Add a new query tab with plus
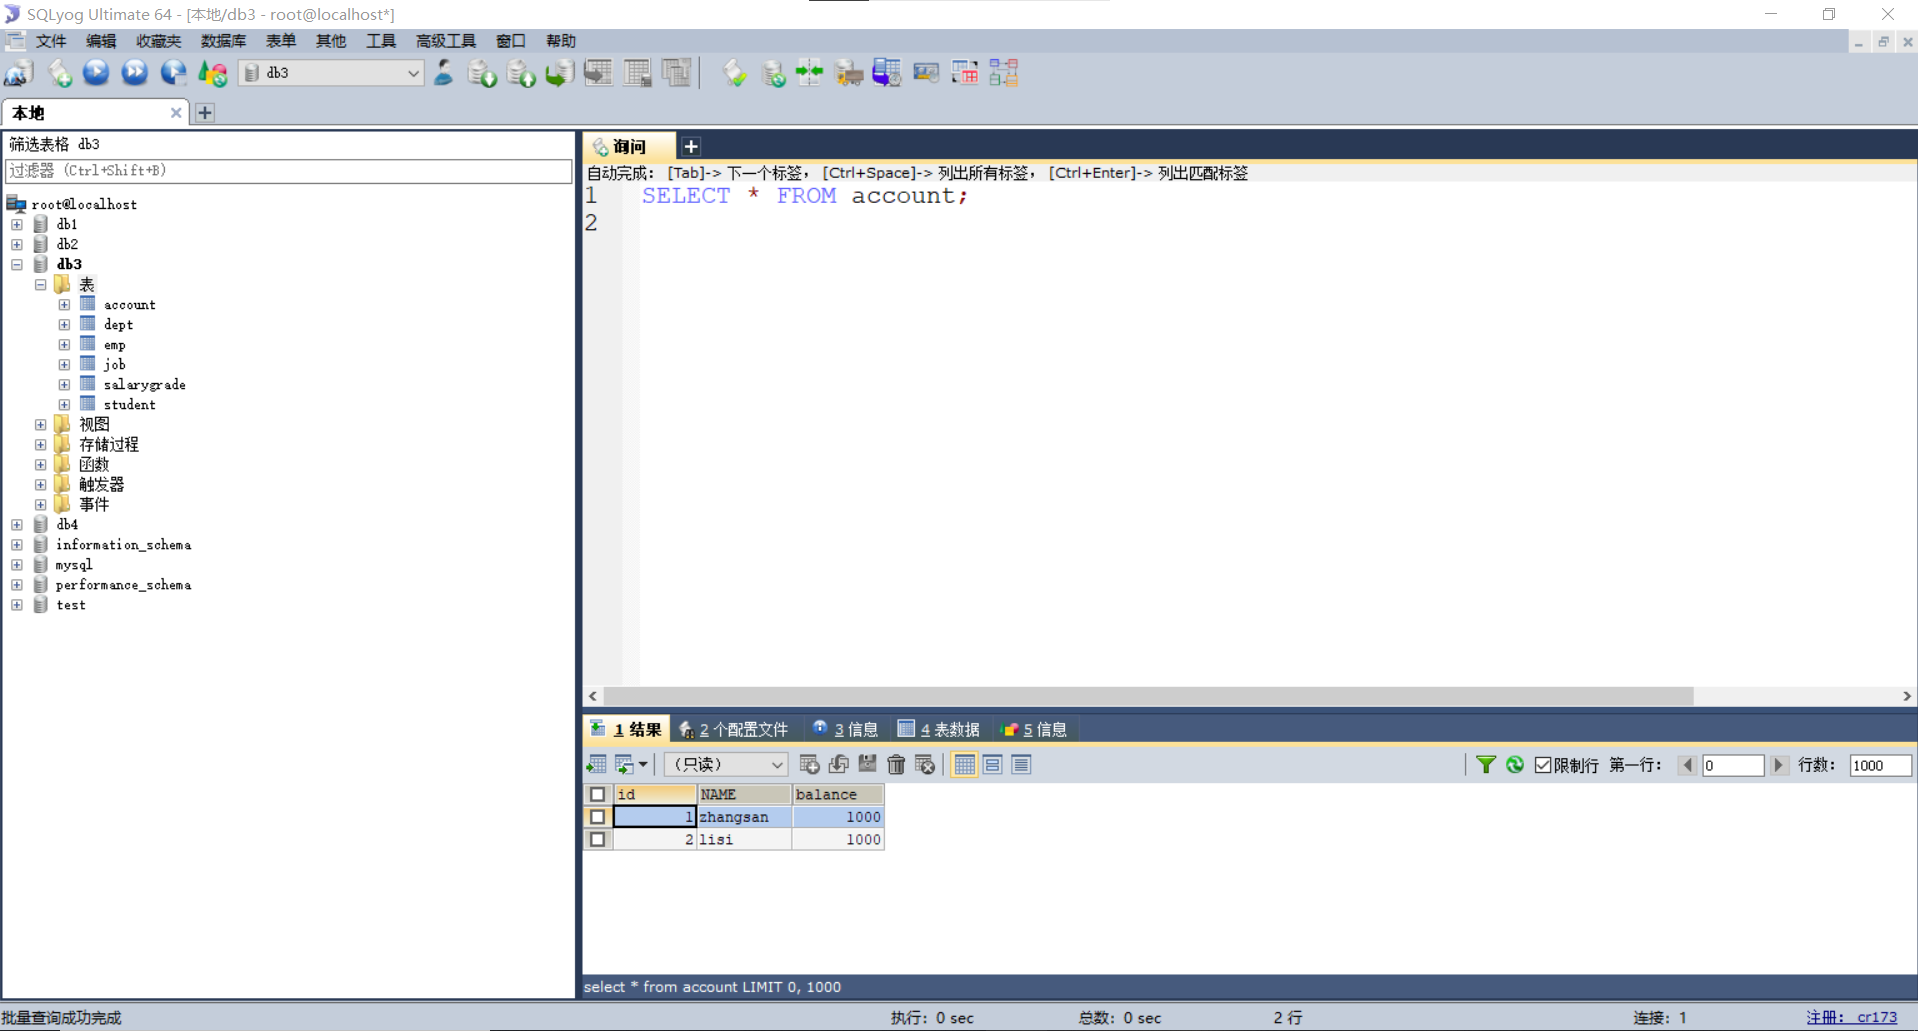1918x1031 pixels. tap(691, 146)
